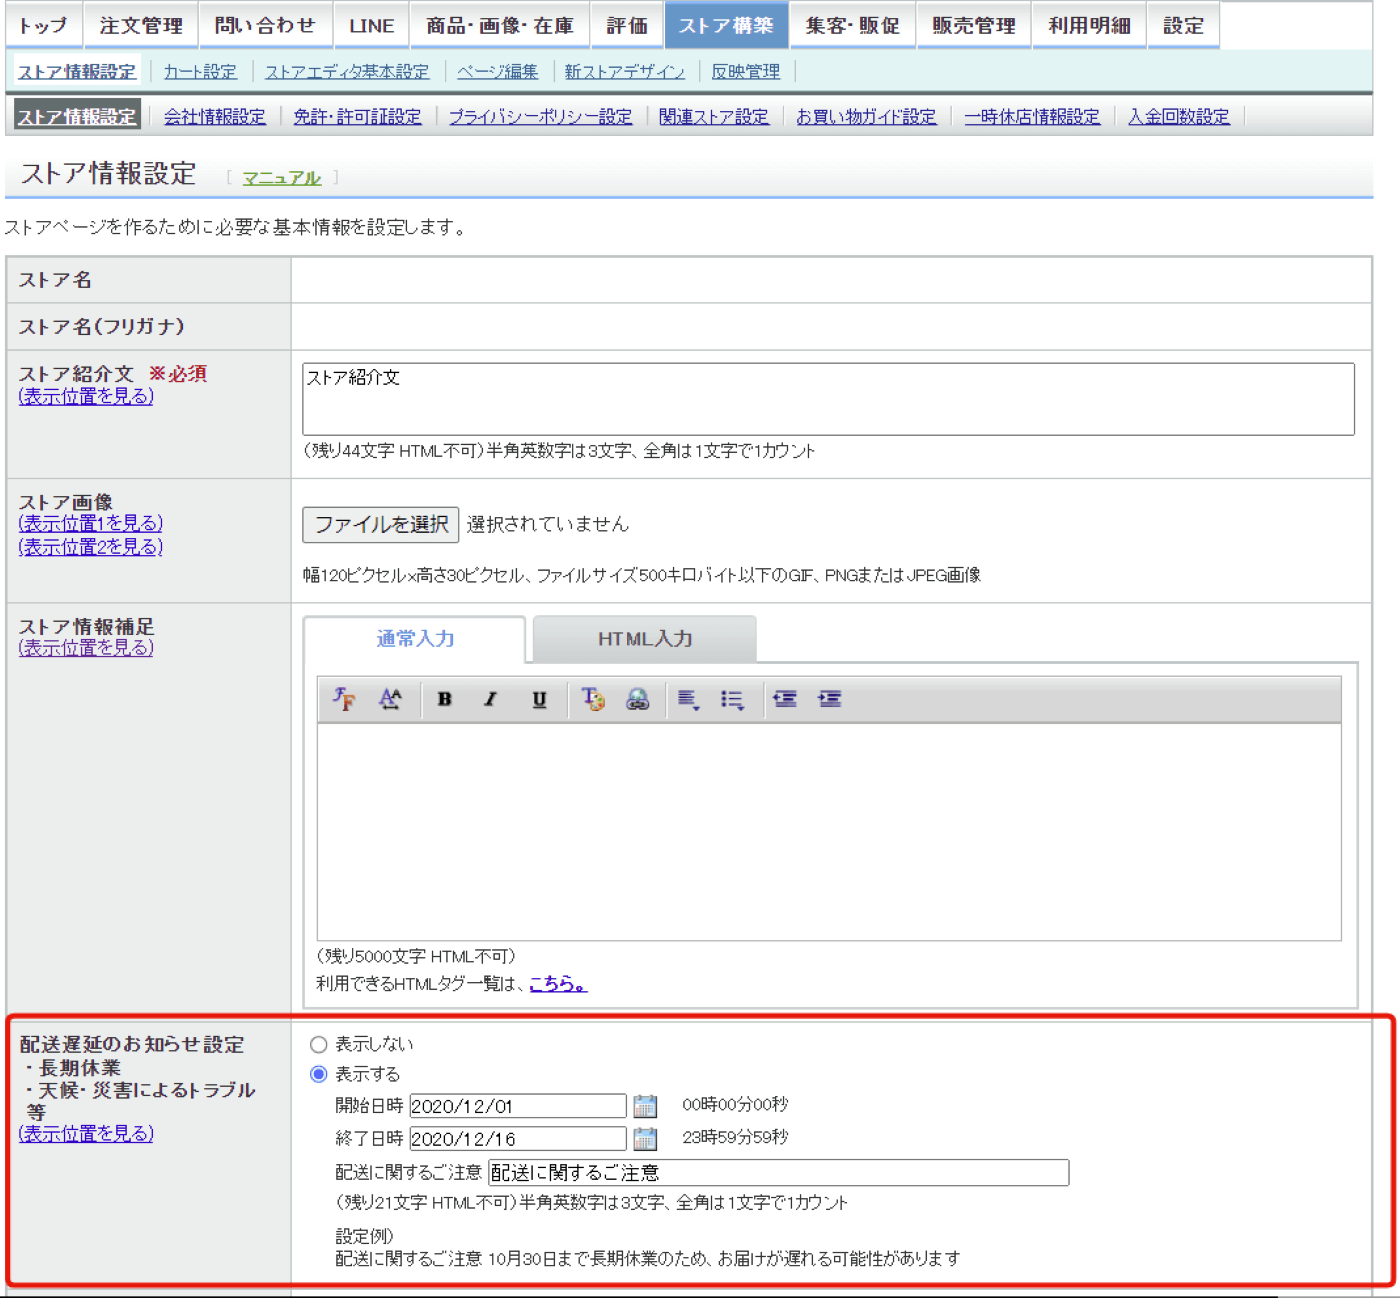Image resolution: width=1400 pixels, height=1298 pixels.
Task: Click the font family icon in editor toolbar
Action: coord(344,699)
